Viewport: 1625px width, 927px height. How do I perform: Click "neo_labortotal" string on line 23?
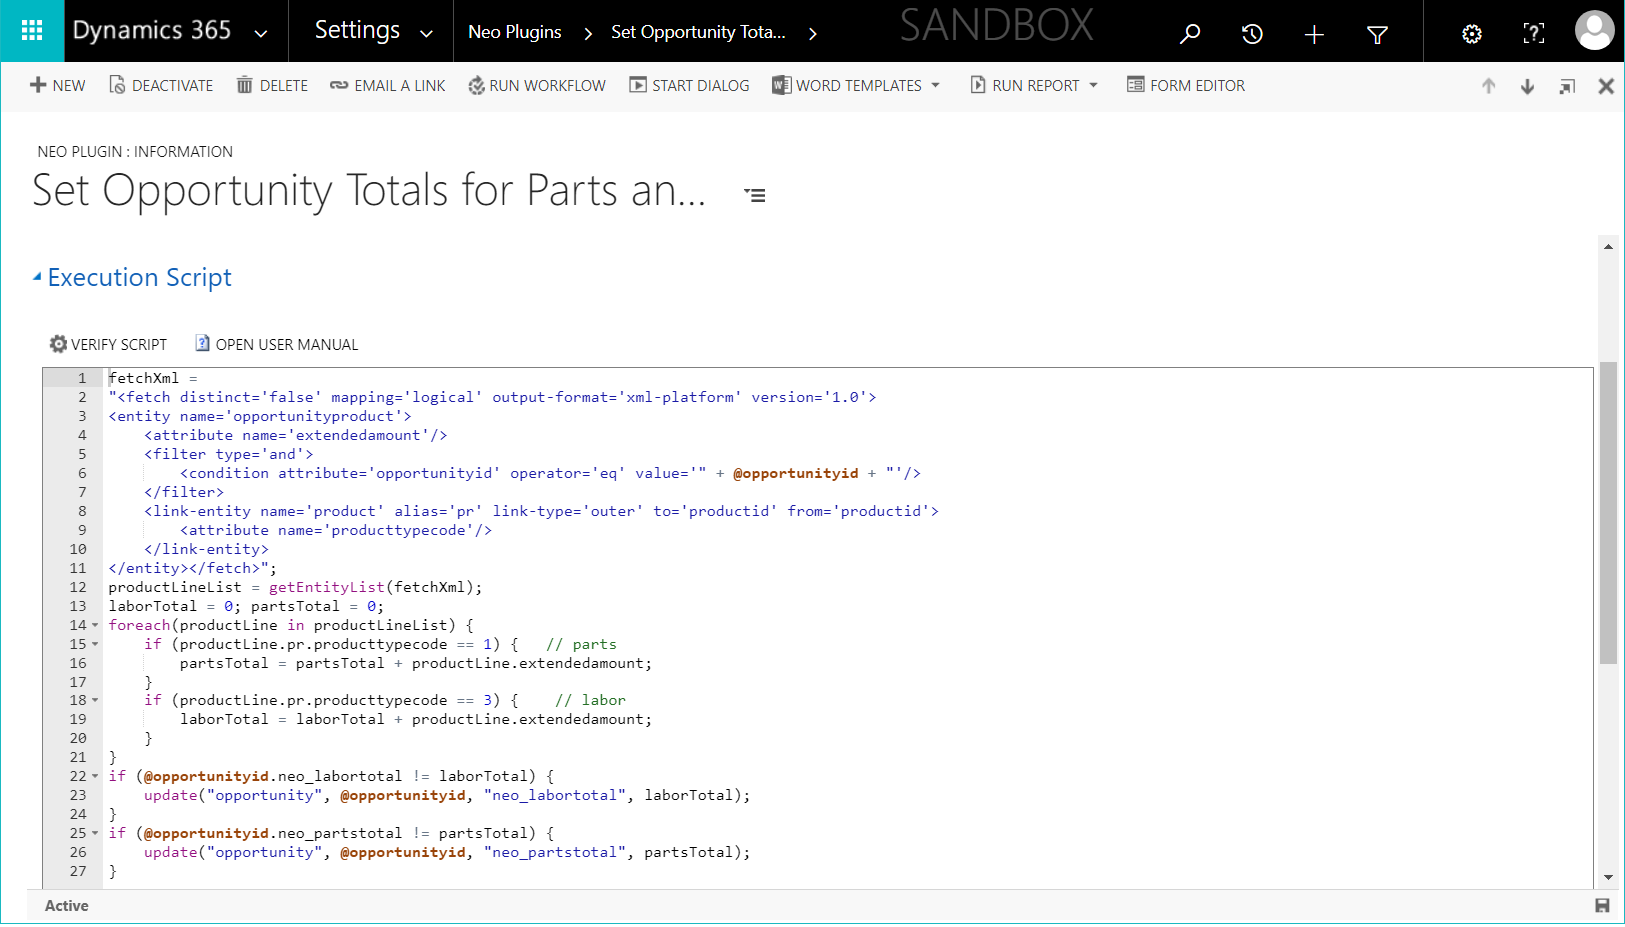coord(555,795)
